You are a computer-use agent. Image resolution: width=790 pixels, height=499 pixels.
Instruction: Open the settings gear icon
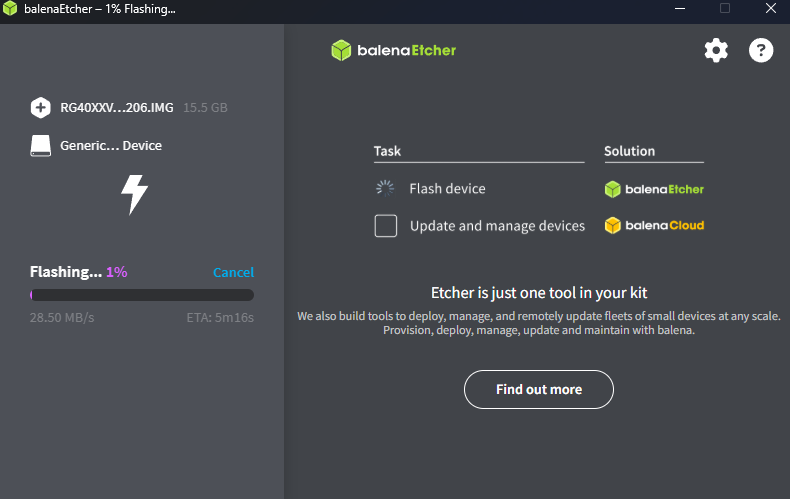point(716,50)
